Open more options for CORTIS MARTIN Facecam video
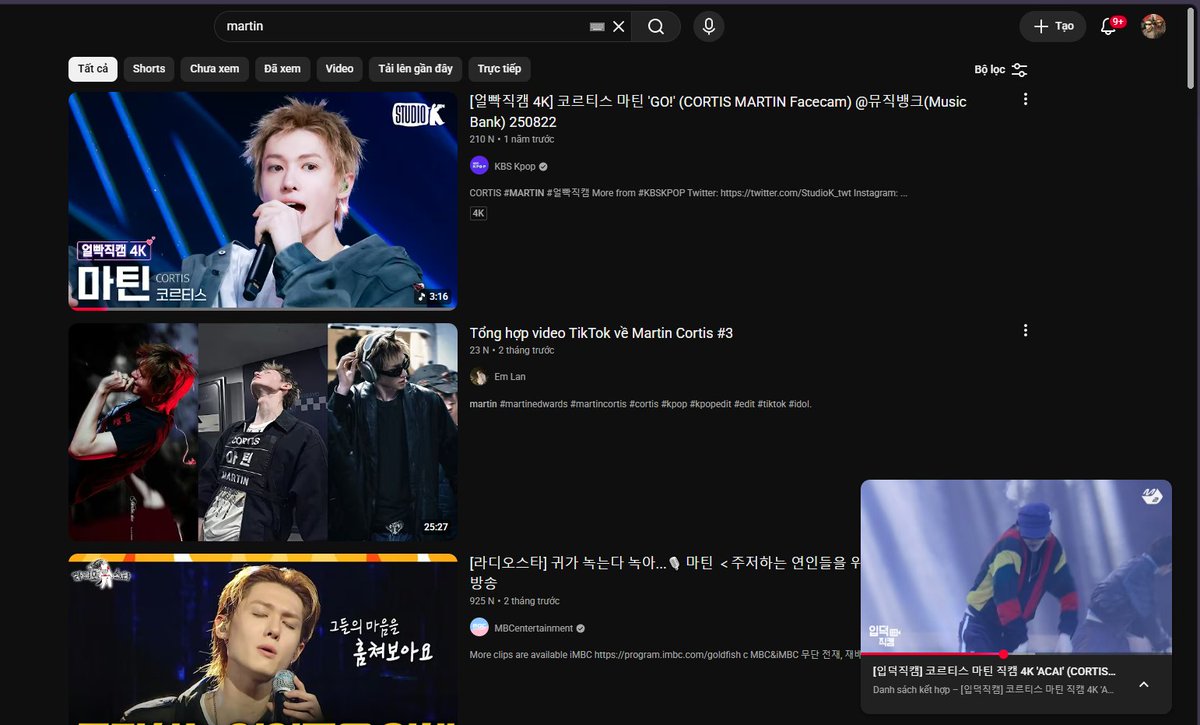Viewport: 1200px width, 725px height. click(x=1025, y=99)
